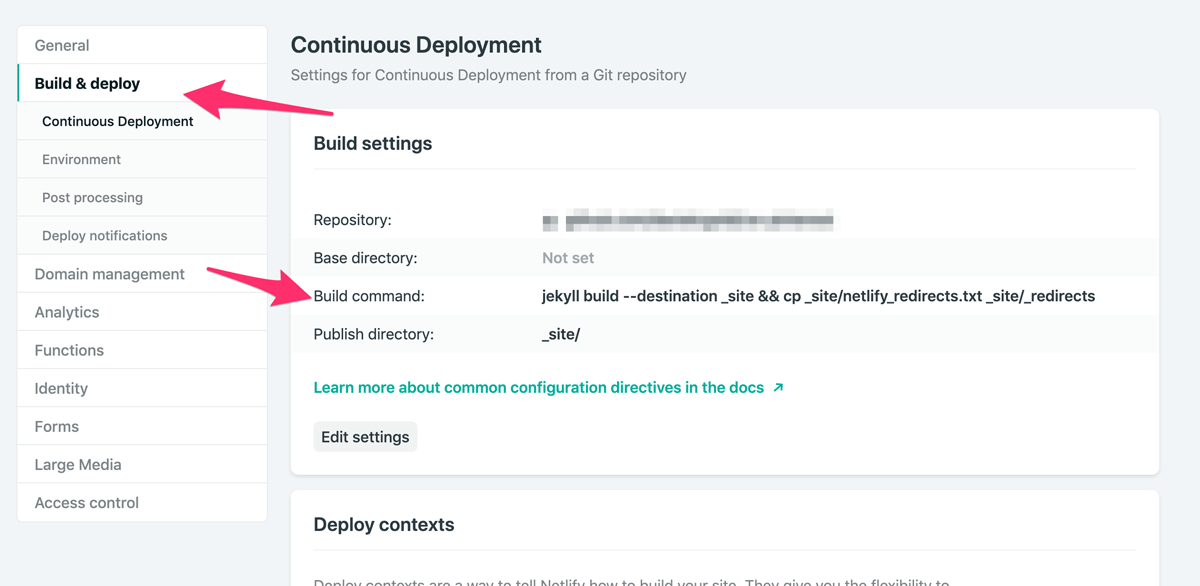Open the Analytics section

tap(67, 312)
